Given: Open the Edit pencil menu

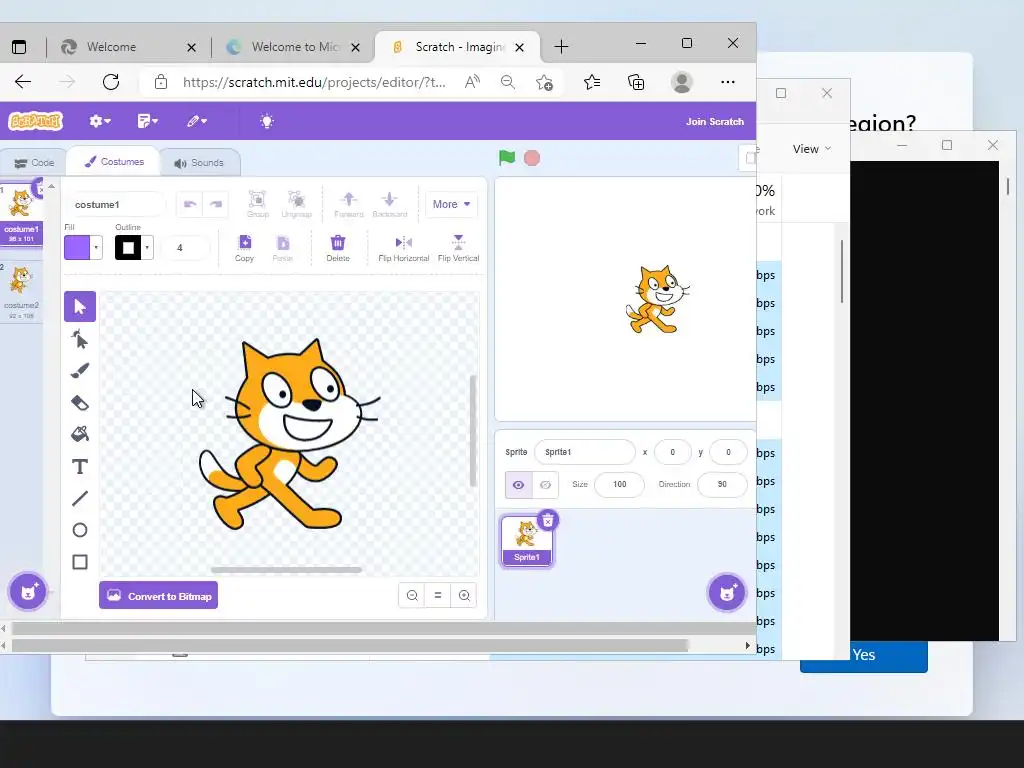Looking at the screenshot, I should [197, 121].
